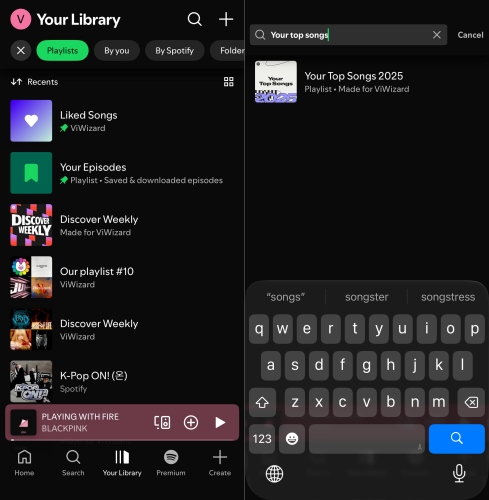Screen dimensions: 489x500
Task: Clear the filter with the X chip
Action: point(21,51)
